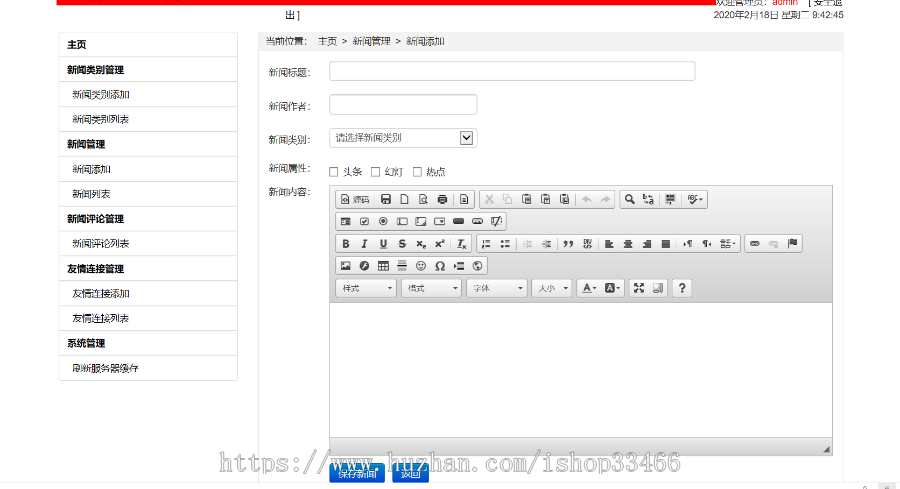Set text direction left to right
The image size is (900, 489).
[688, 244]
